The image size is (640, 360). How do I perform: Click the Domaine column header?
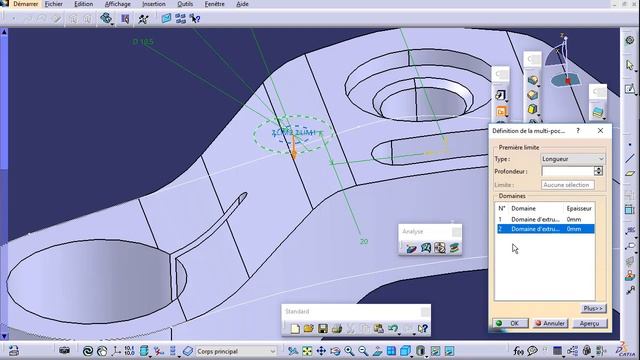pyautogui.click(x=523, y=209)
